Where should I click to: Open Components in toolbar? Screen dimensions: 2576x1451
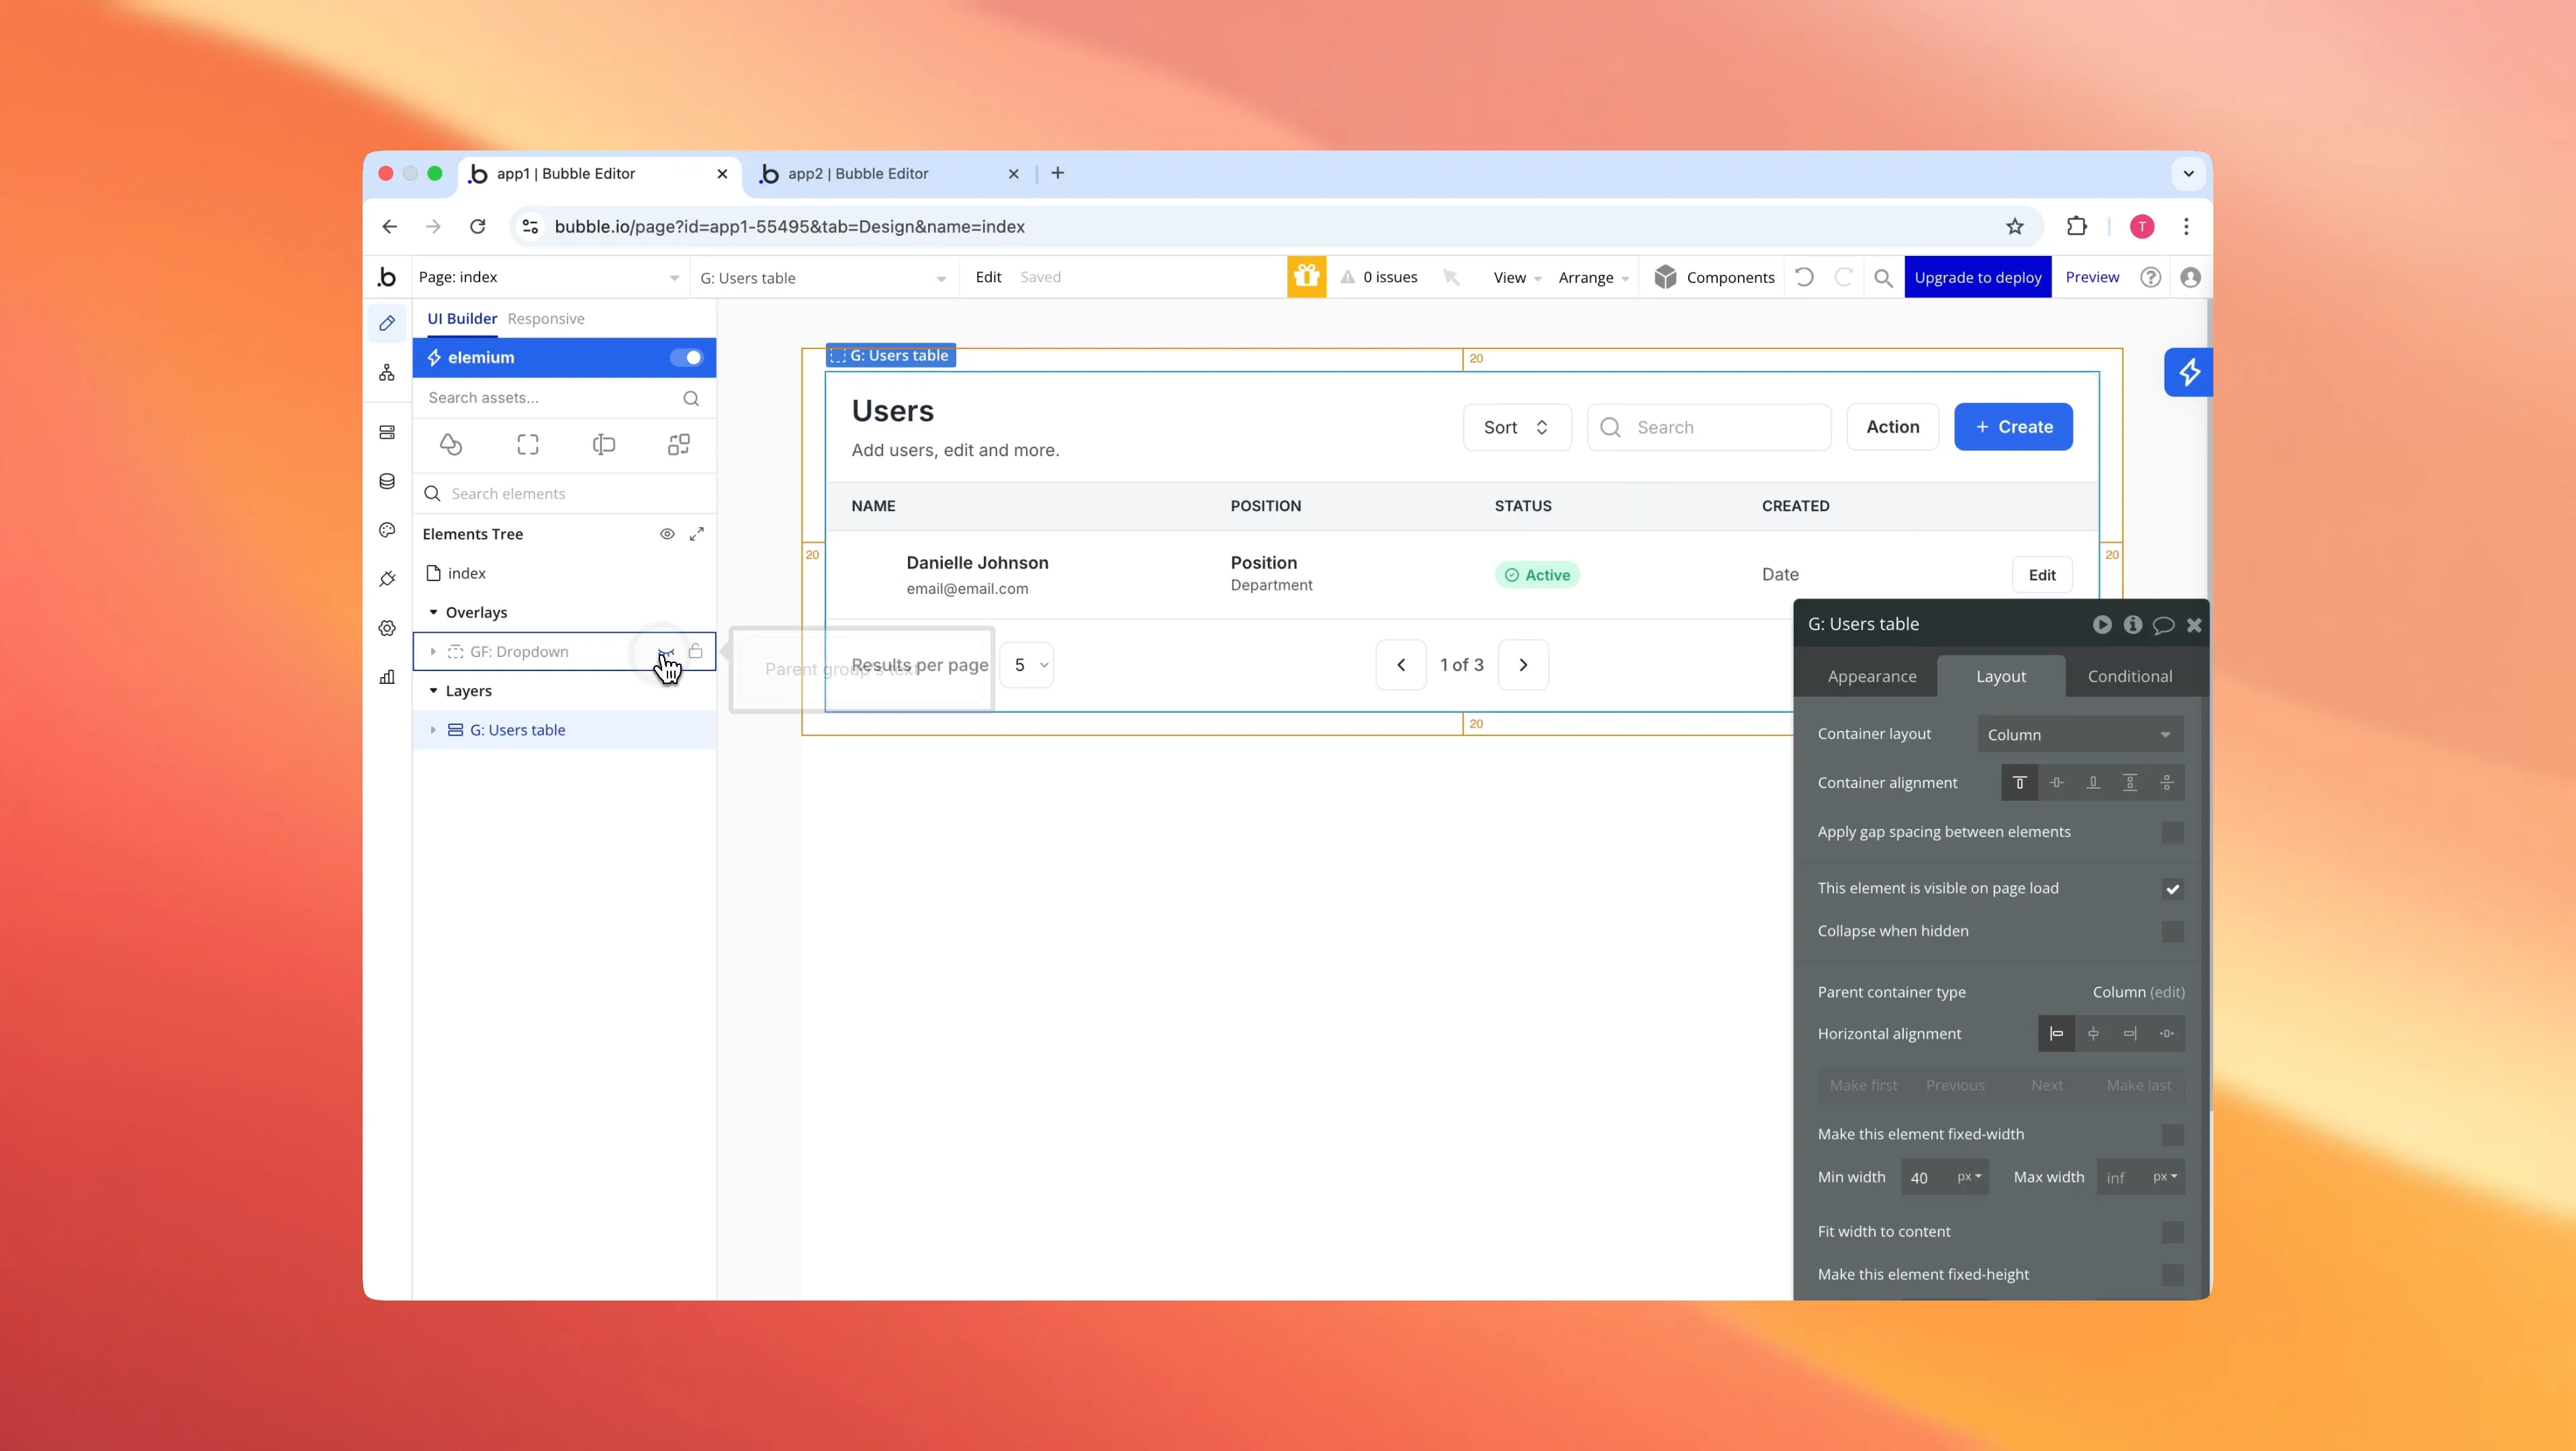tap(1714, 277)
